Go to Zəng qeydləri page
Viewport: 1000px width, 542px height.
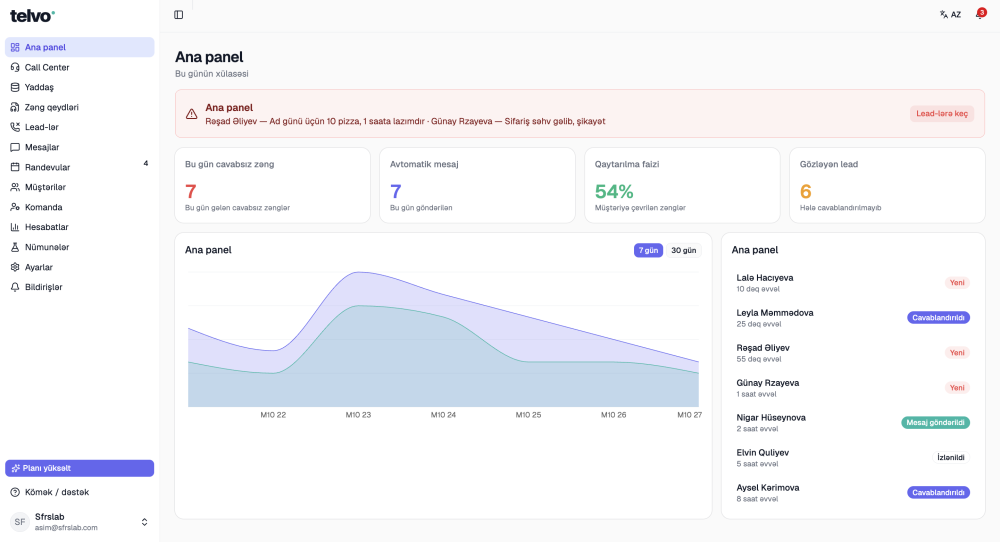coord(80,107)
